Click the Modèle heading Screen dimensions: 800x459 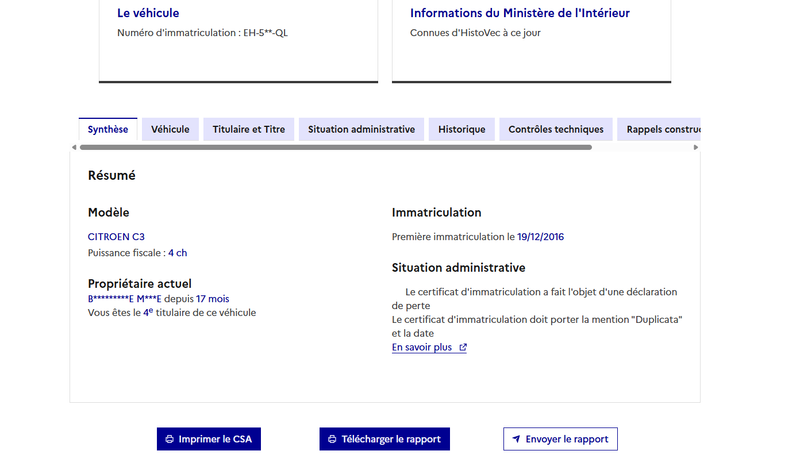[x=109, y=213]
